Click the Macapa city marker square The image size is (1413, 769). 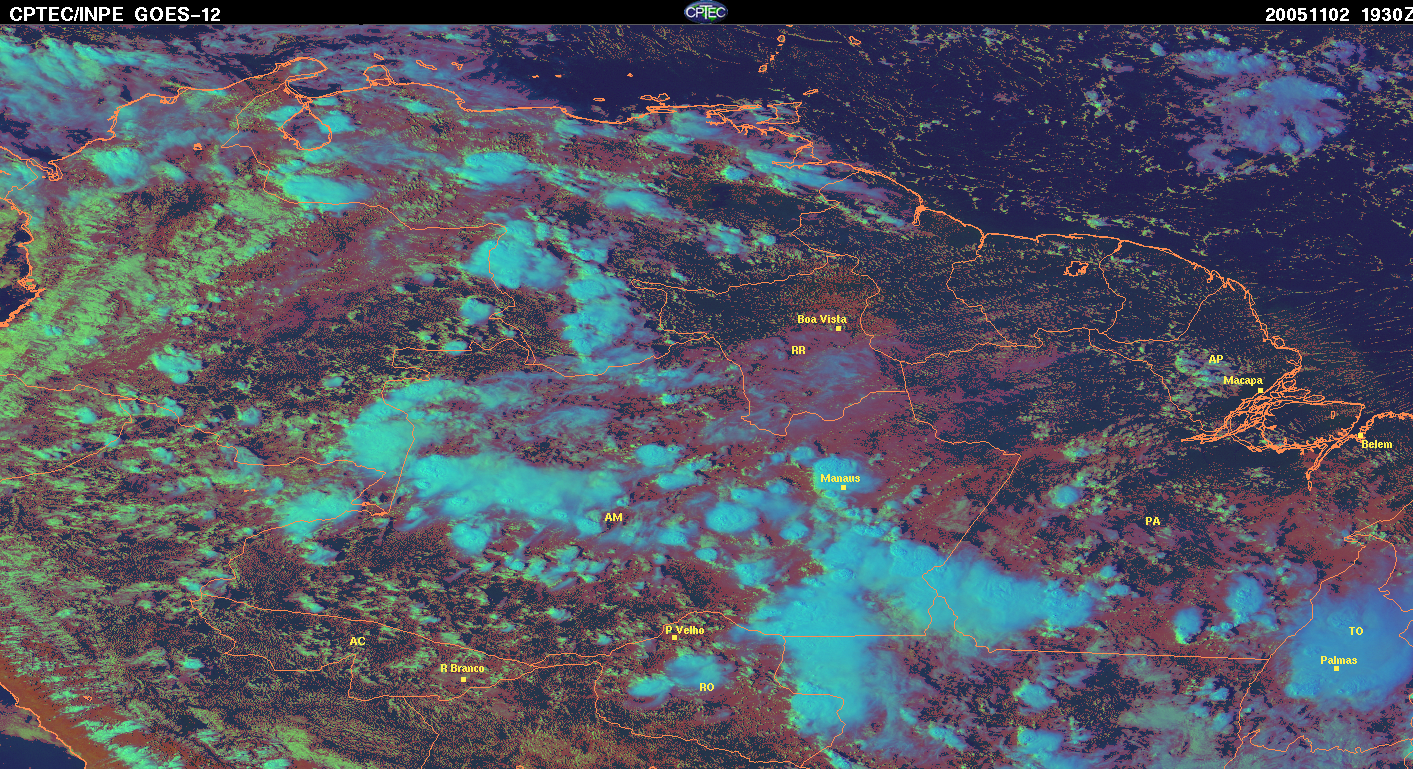point(1261,391)
